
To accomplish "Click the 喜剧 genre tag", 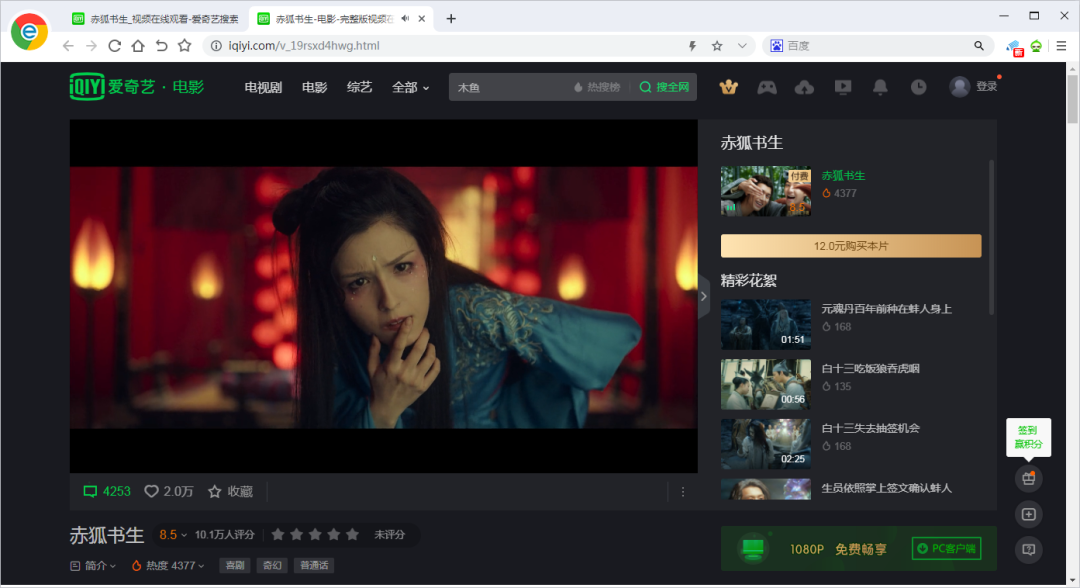I will (x=235, y=565).
